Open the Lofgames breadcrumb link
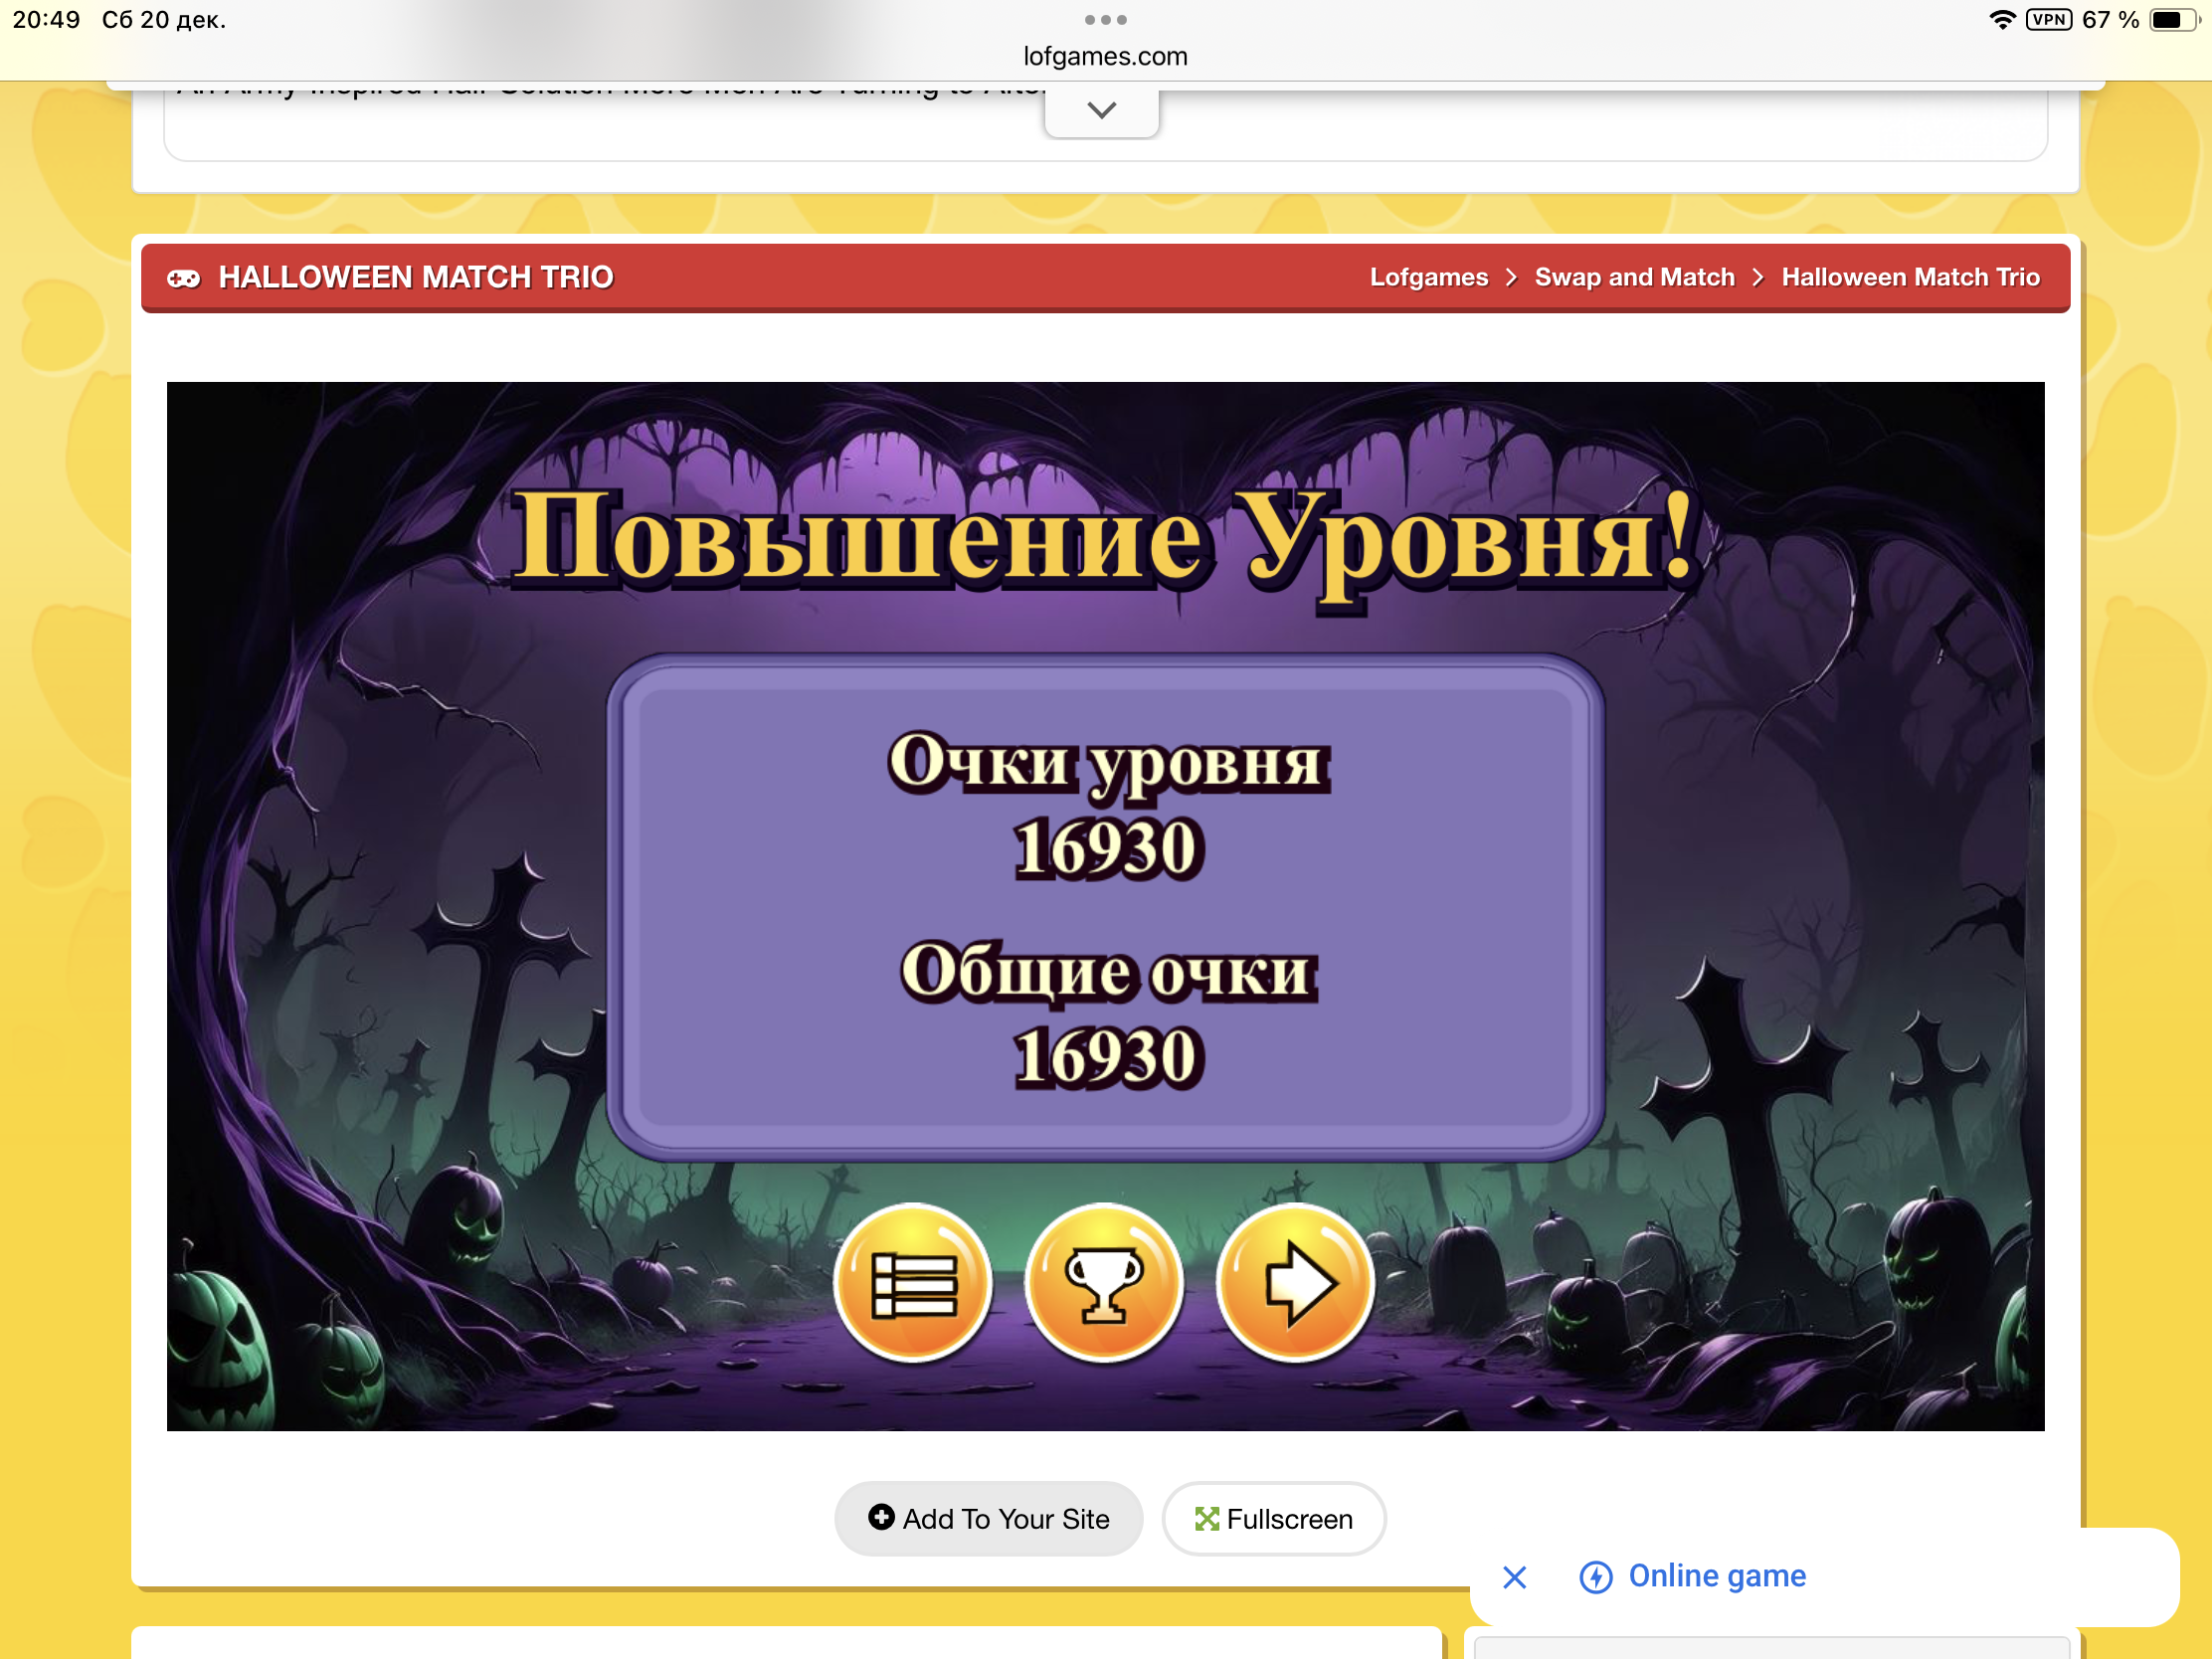The height and width of the screenshot is (1659, 2212). coord(1428,277)
